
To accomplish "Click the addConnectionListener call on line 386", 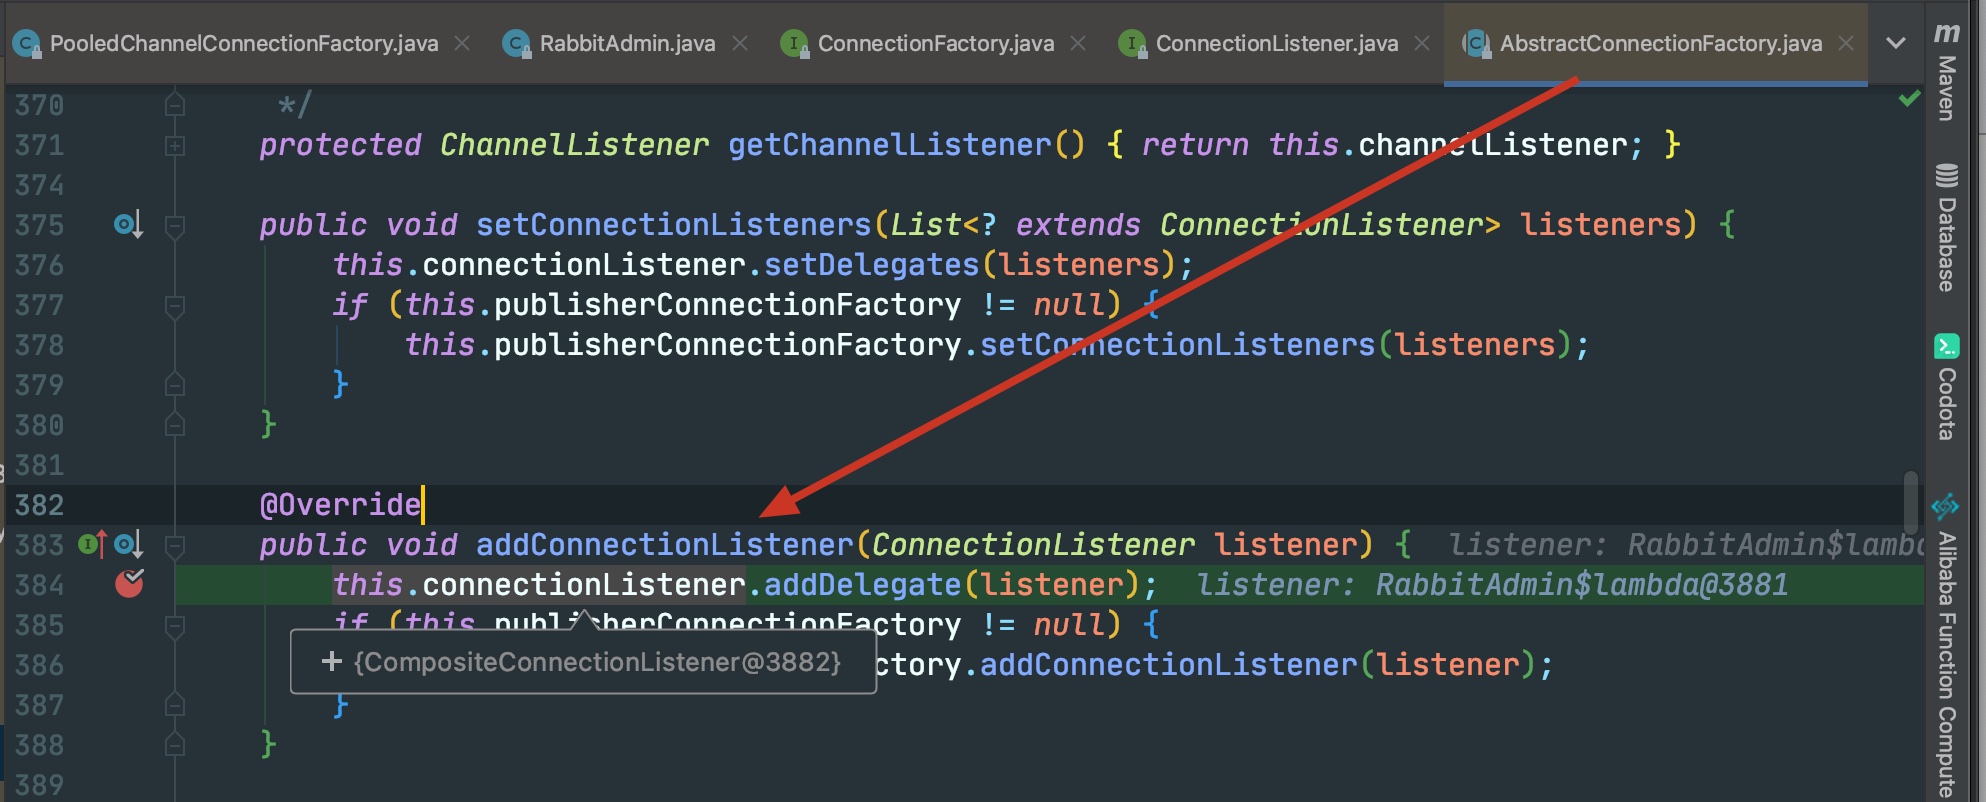I will 1168,664.
